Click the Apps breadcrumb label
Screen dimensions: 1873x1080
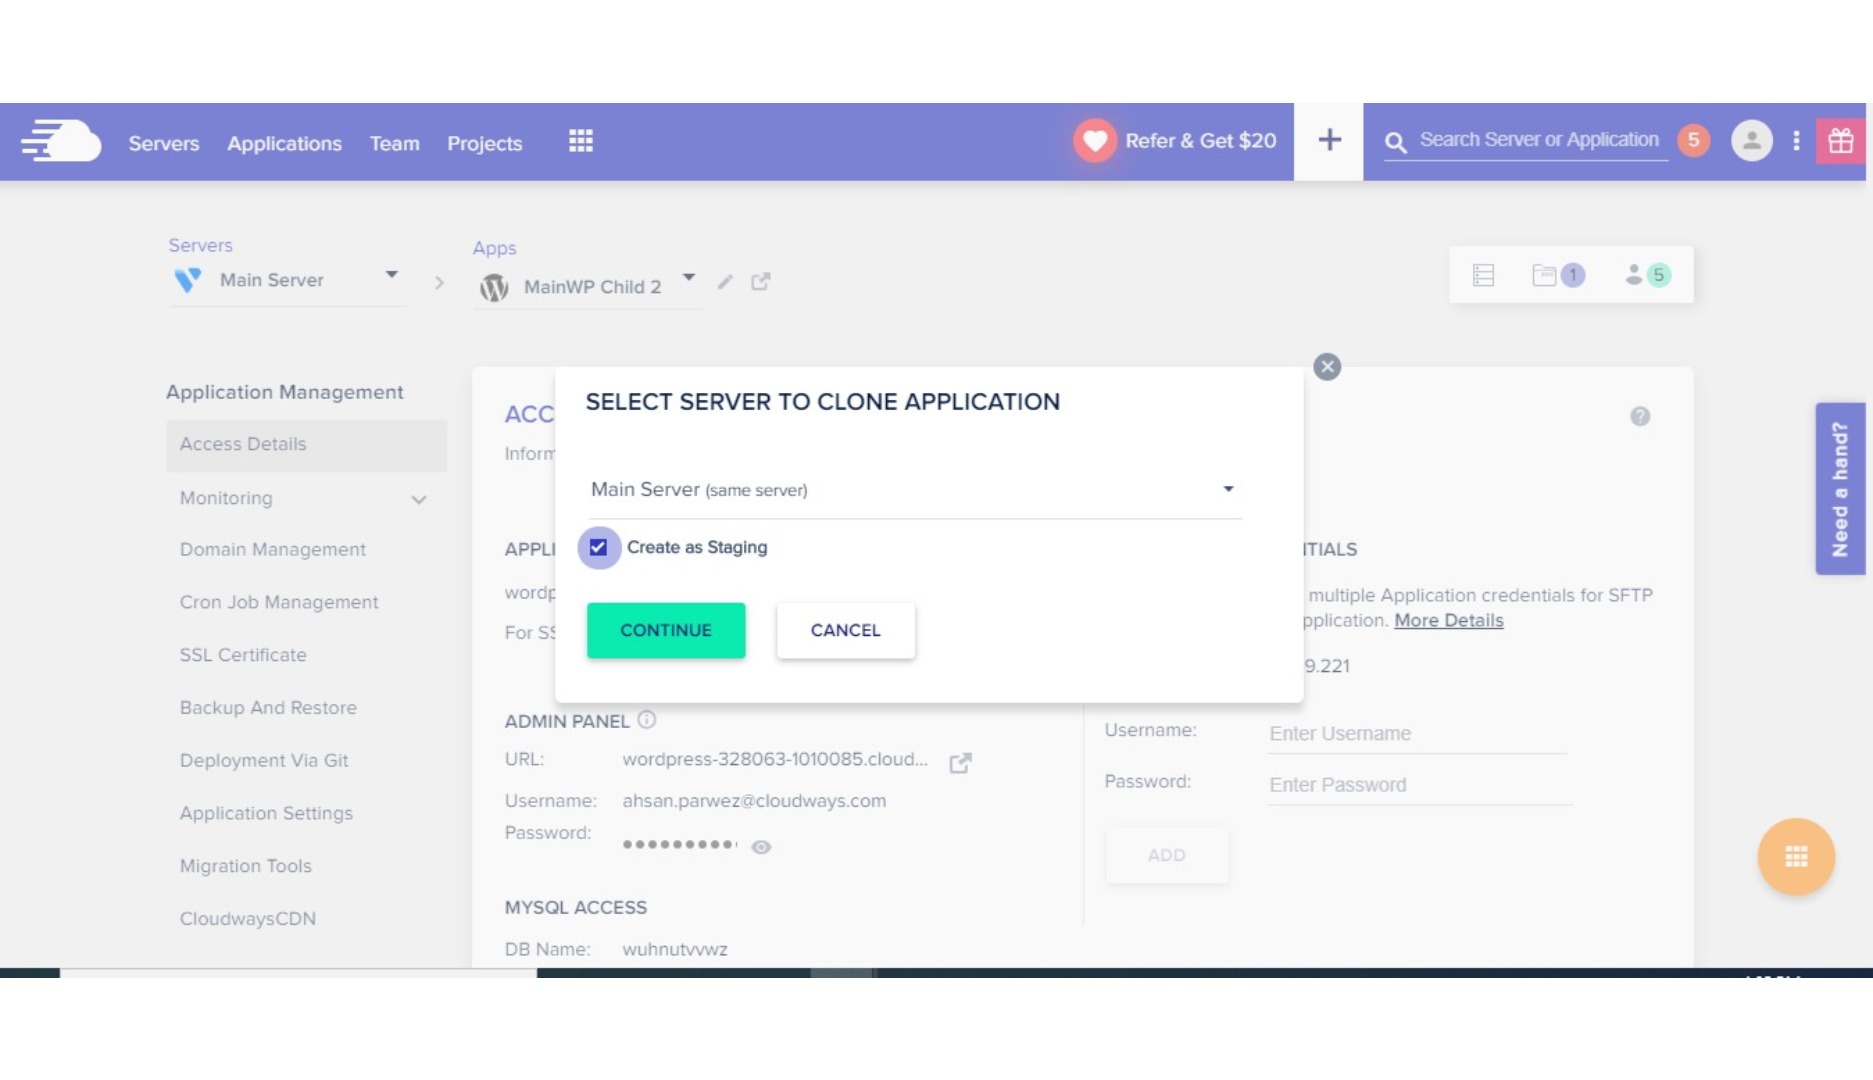click(494, 248)
